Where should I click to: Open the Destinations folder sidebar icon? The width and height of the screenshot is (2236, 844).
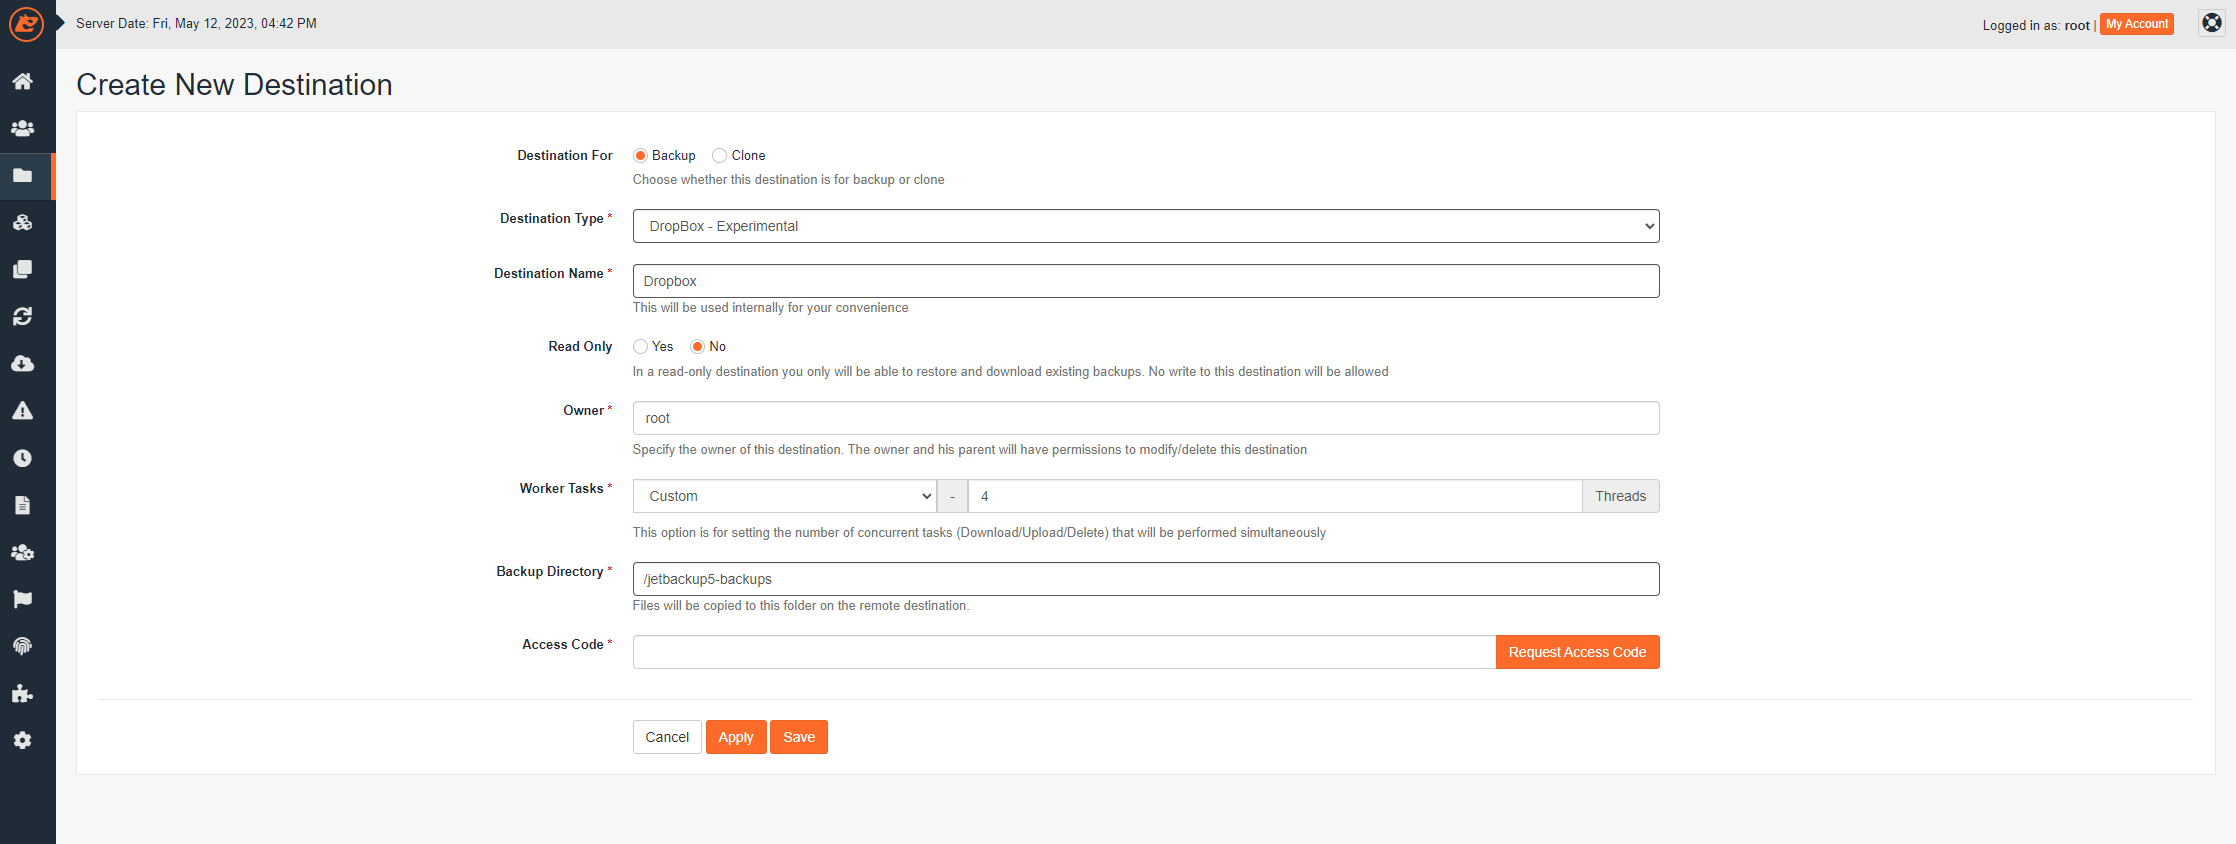coord(22,175)
